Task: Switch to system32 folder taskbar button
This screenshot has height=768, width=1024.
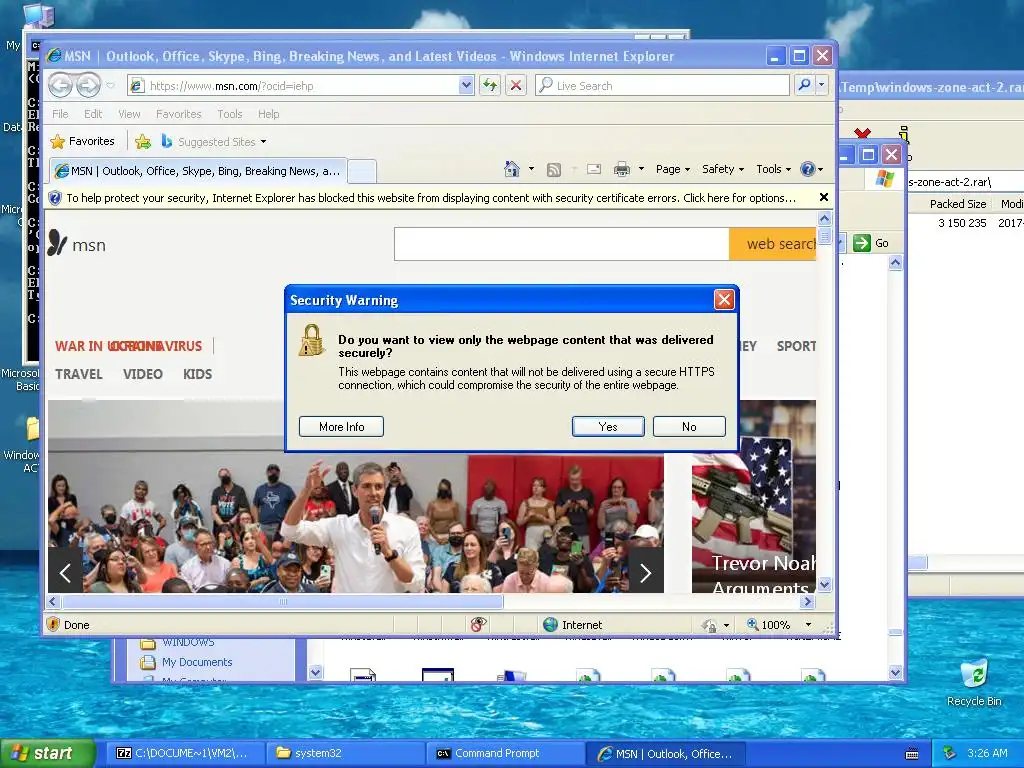Action: (346, 753)
